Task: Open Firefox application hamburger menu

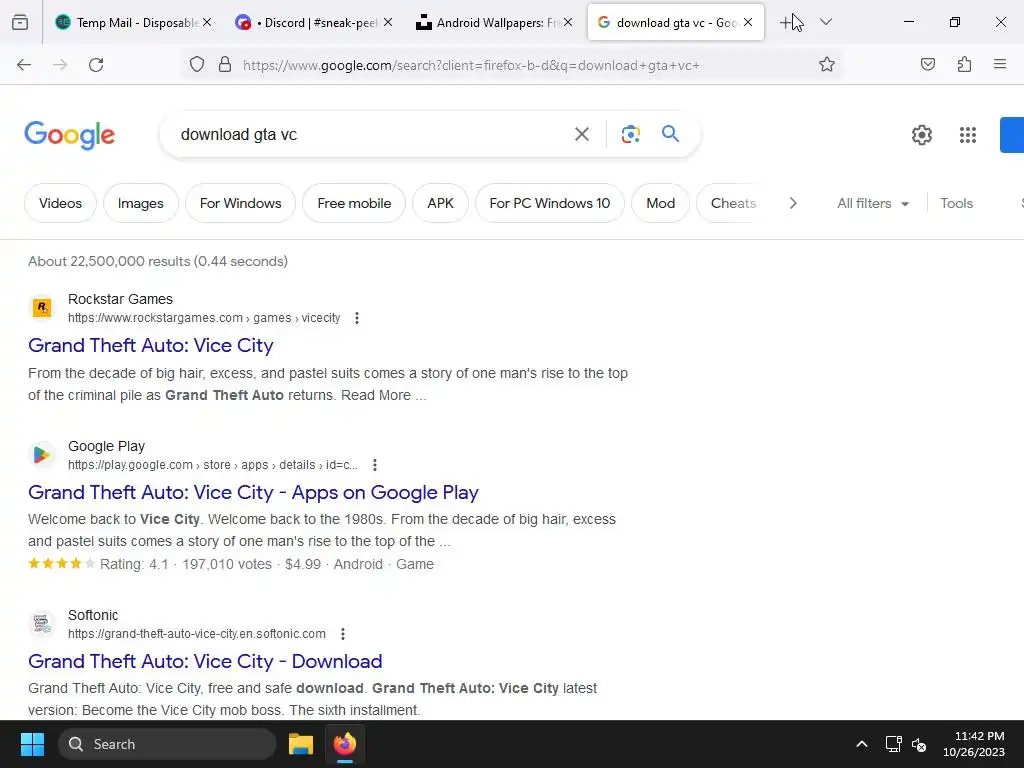Action: (1000, 64)
